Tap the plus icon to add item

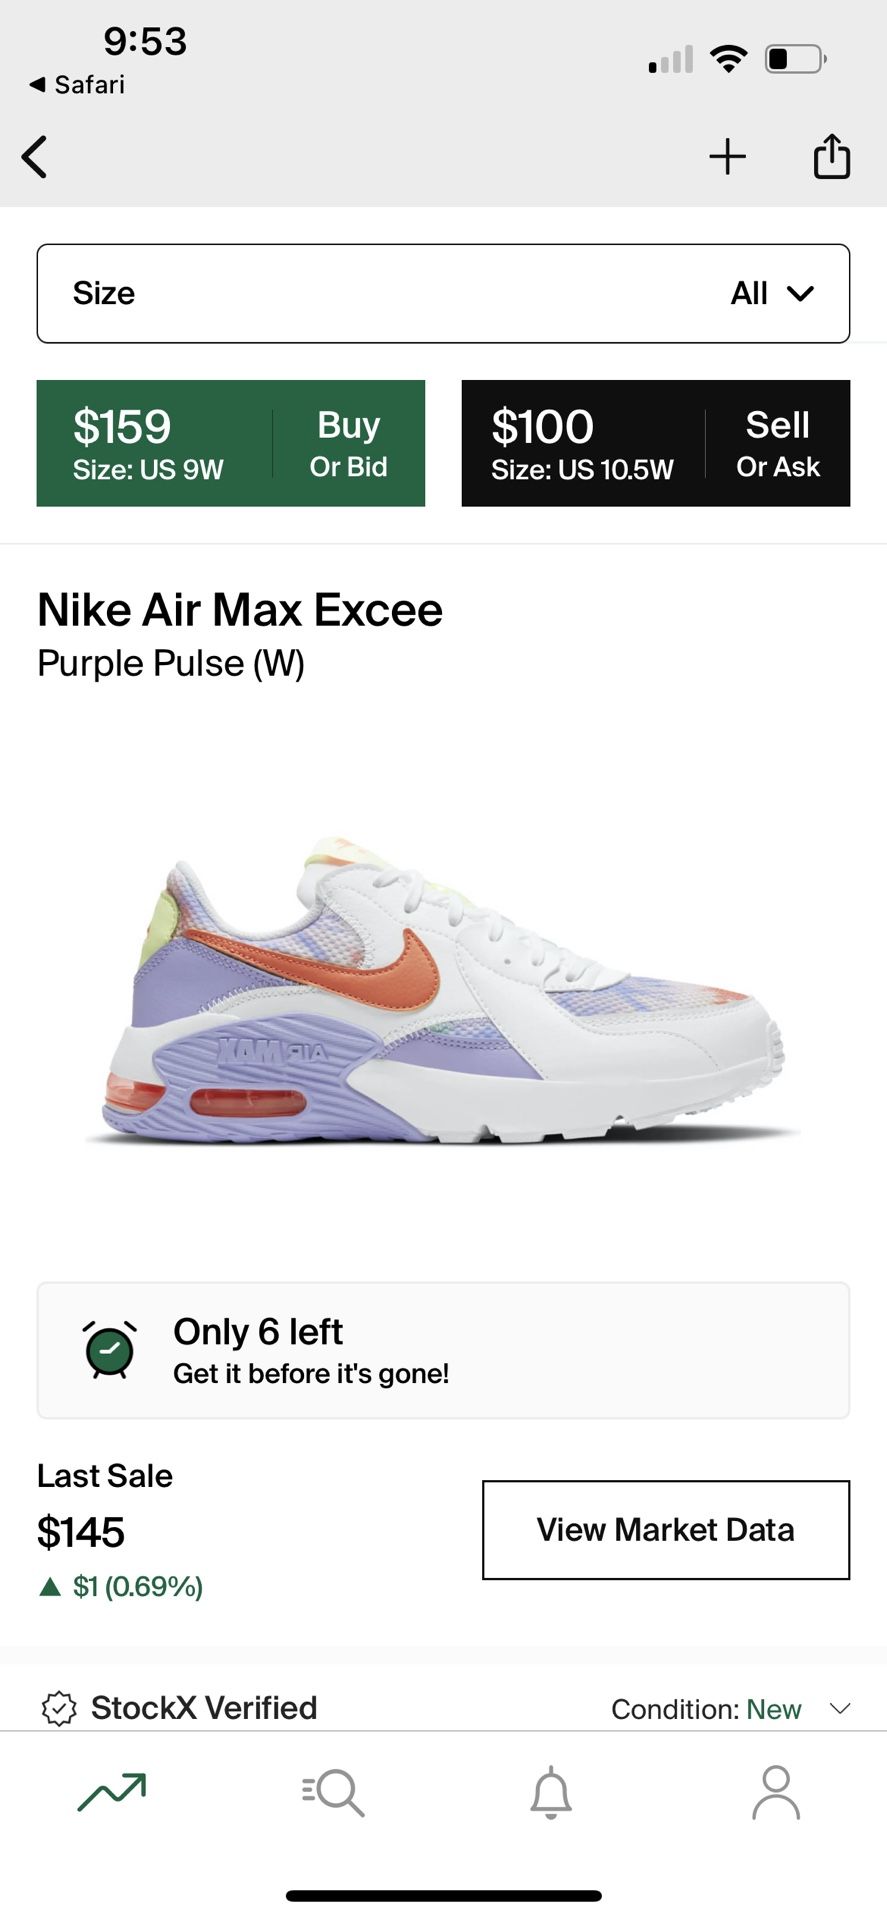[727, 157]
